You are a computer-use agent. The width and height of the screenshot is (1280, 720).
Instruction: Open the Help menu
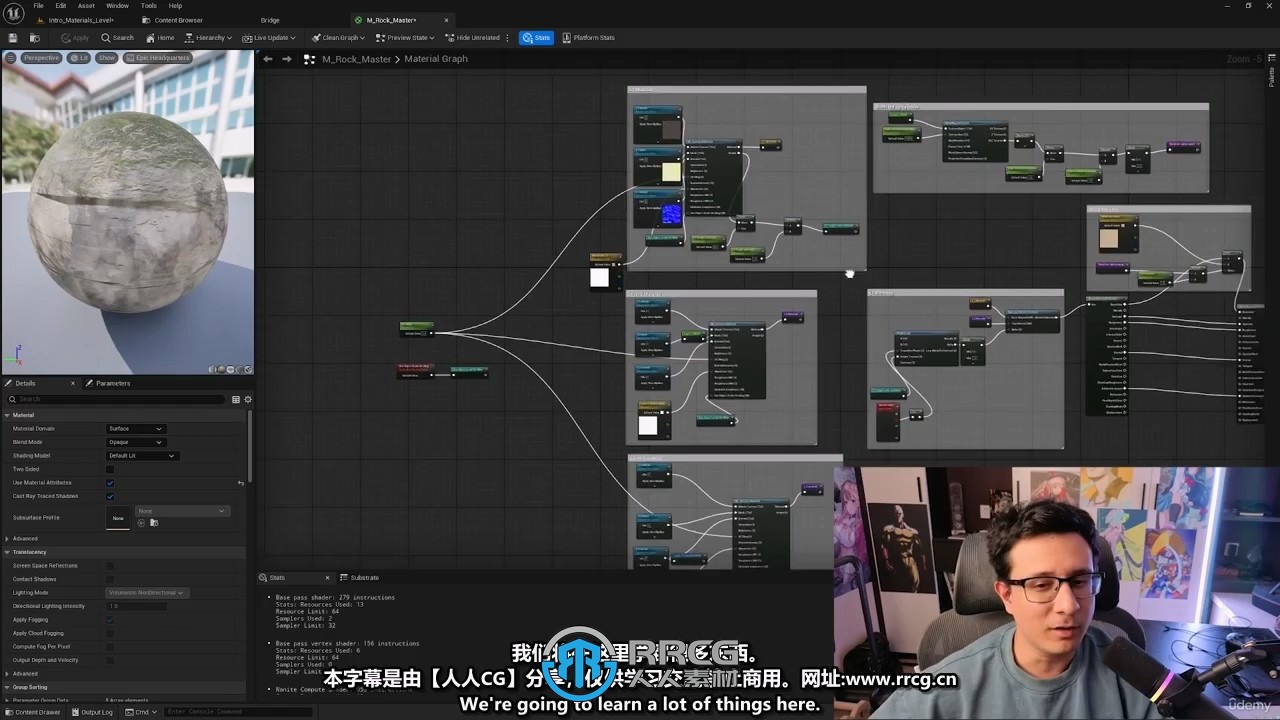pyautogui.click(x=175, y=6)
